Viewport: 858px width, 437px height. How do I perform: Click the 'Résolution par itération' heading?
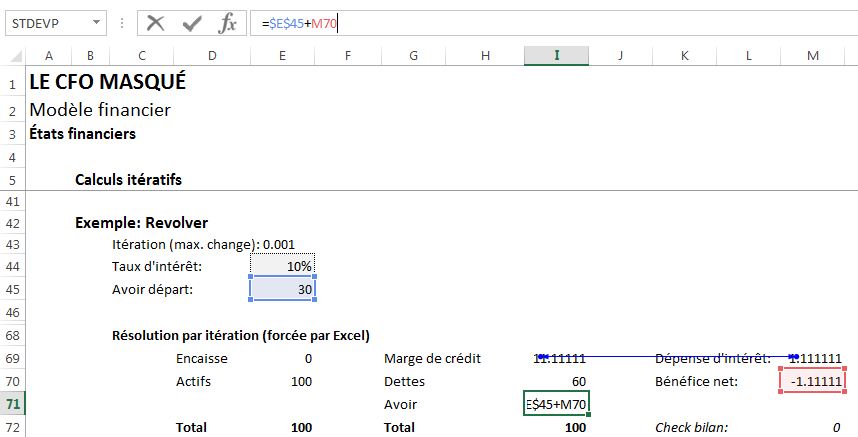(x=241, y=335)
